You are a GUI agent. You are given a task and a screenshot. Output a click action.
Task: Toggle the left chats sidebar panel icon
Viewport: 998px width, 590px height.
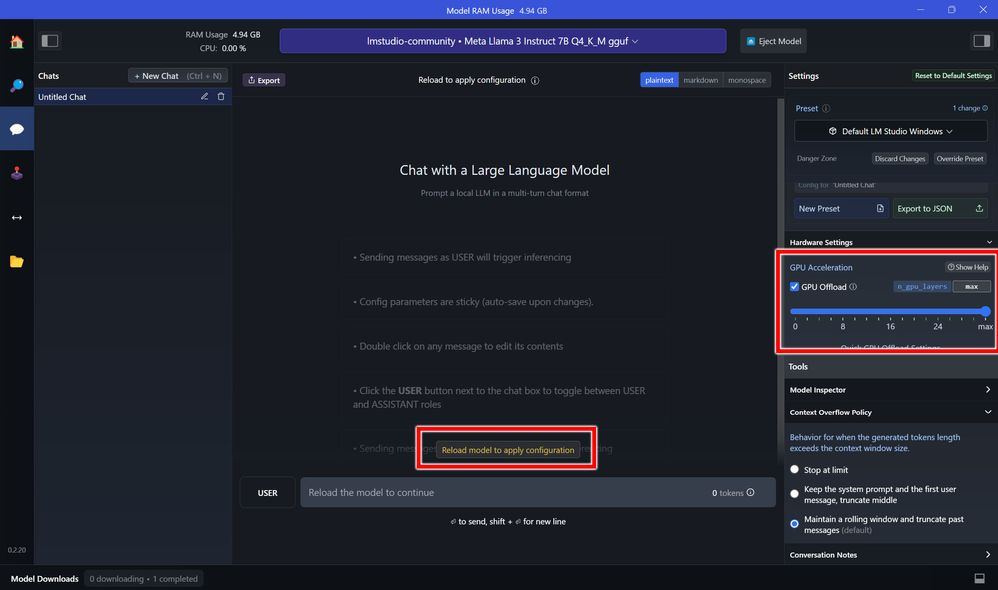click(50, 41)
